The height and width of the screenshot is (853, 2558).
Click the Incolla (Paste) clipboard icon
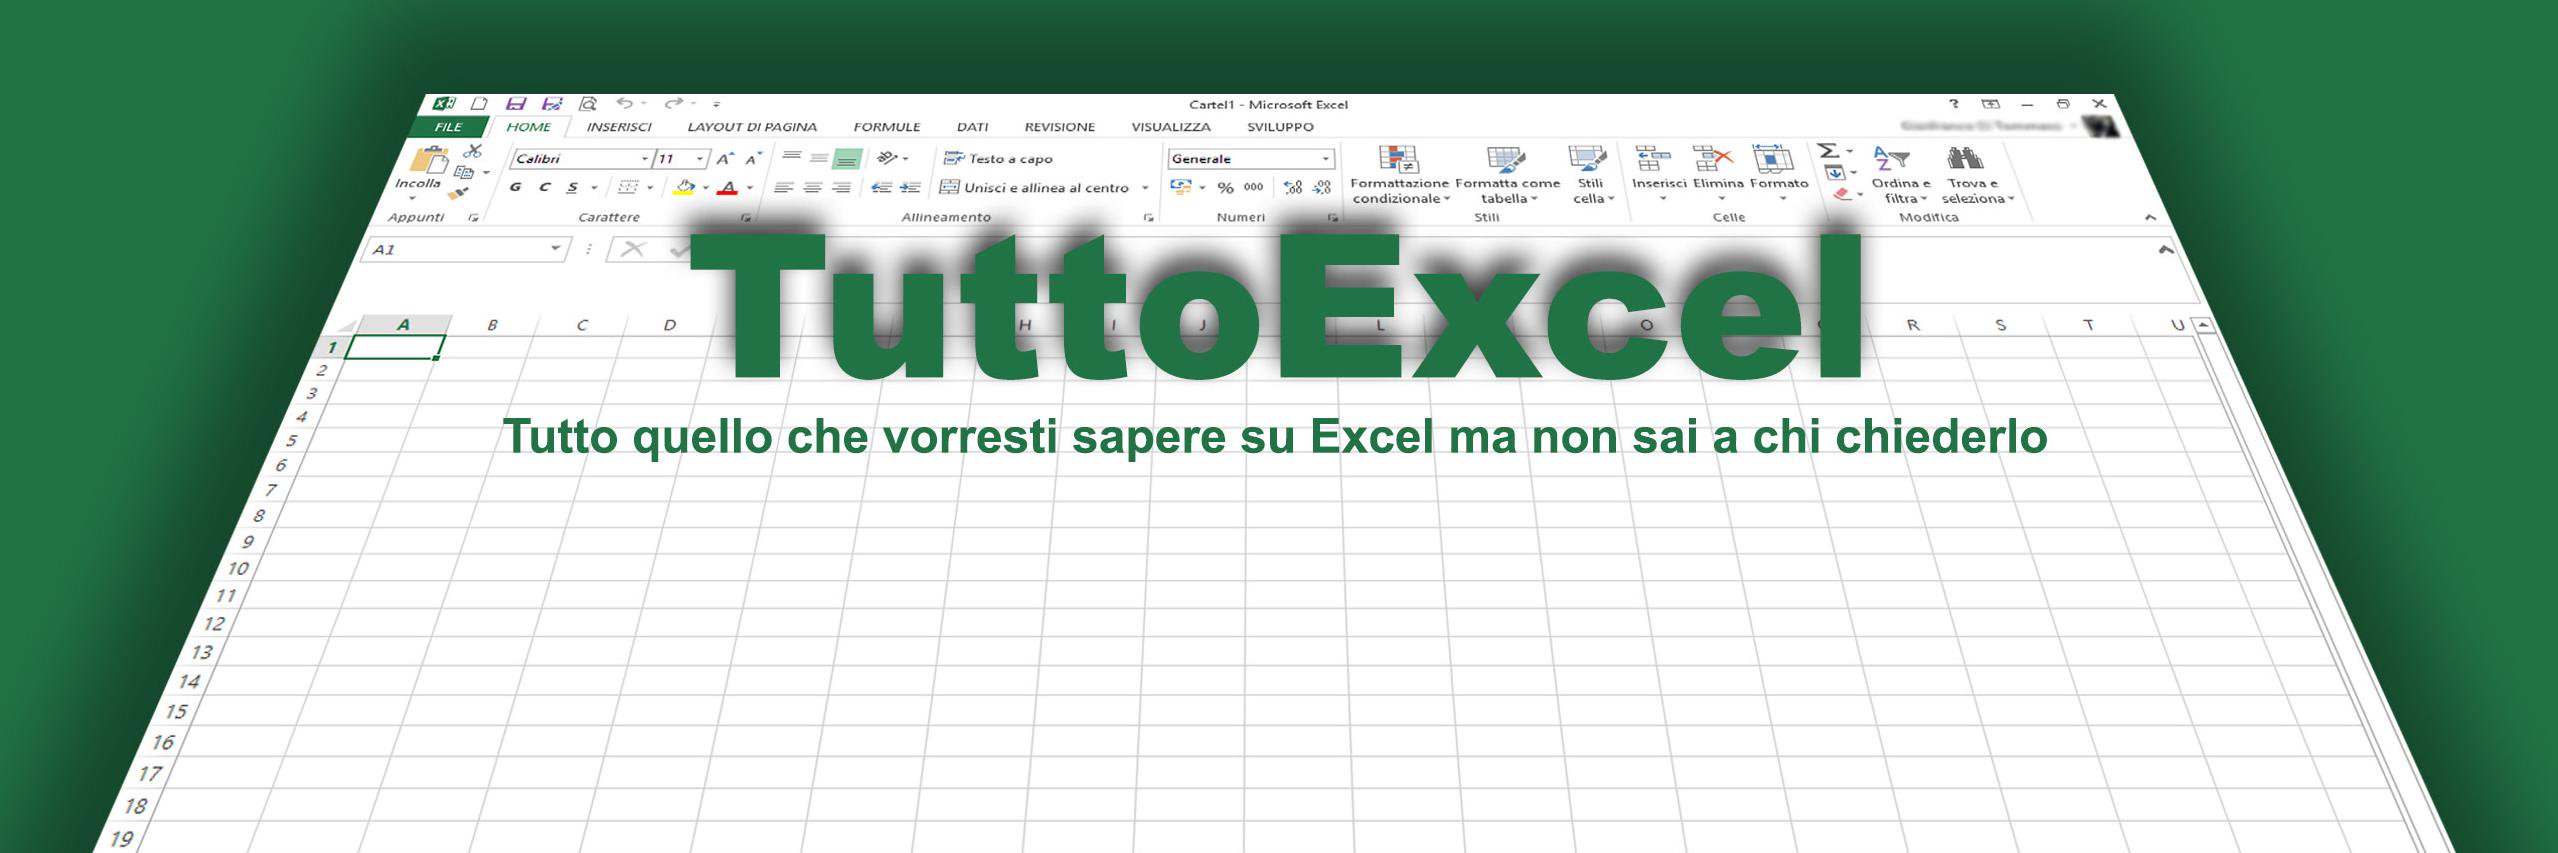(430, 160)
